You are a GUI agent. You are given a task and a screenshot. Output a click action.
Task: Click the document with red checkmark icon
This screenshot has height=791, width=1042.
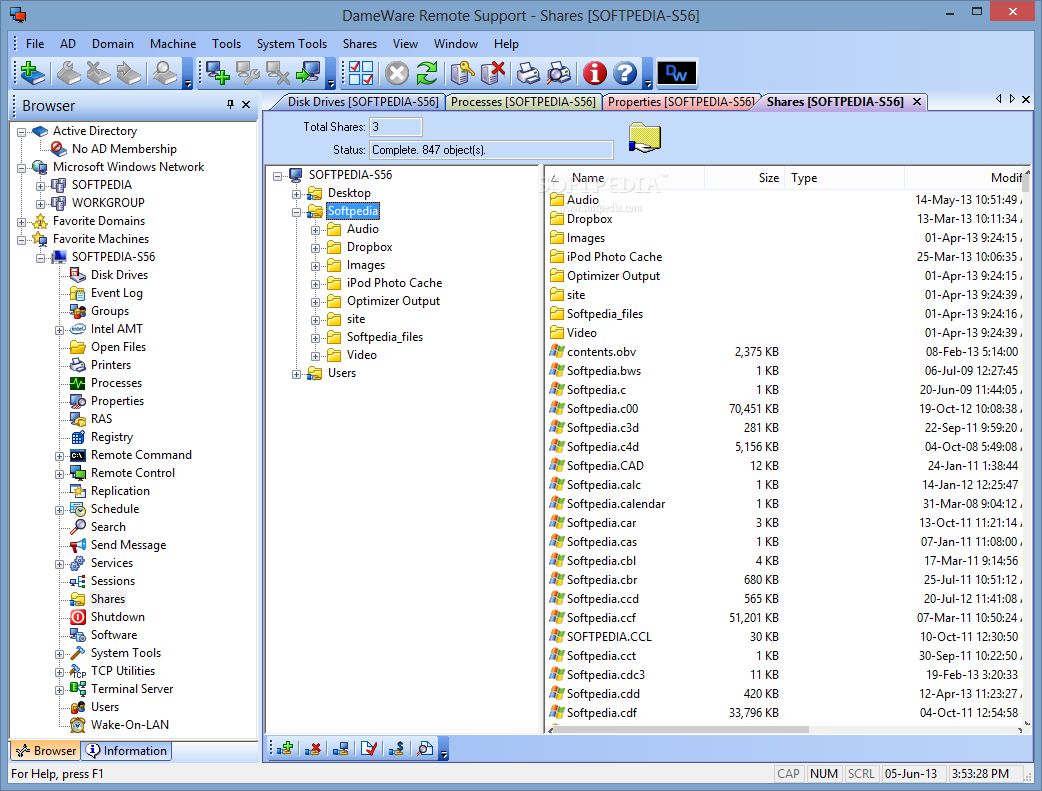pos(369,749)
